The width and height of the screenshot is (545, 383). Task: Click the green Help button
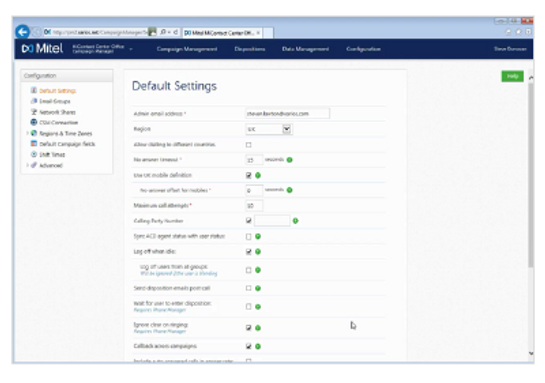point(512,76)
